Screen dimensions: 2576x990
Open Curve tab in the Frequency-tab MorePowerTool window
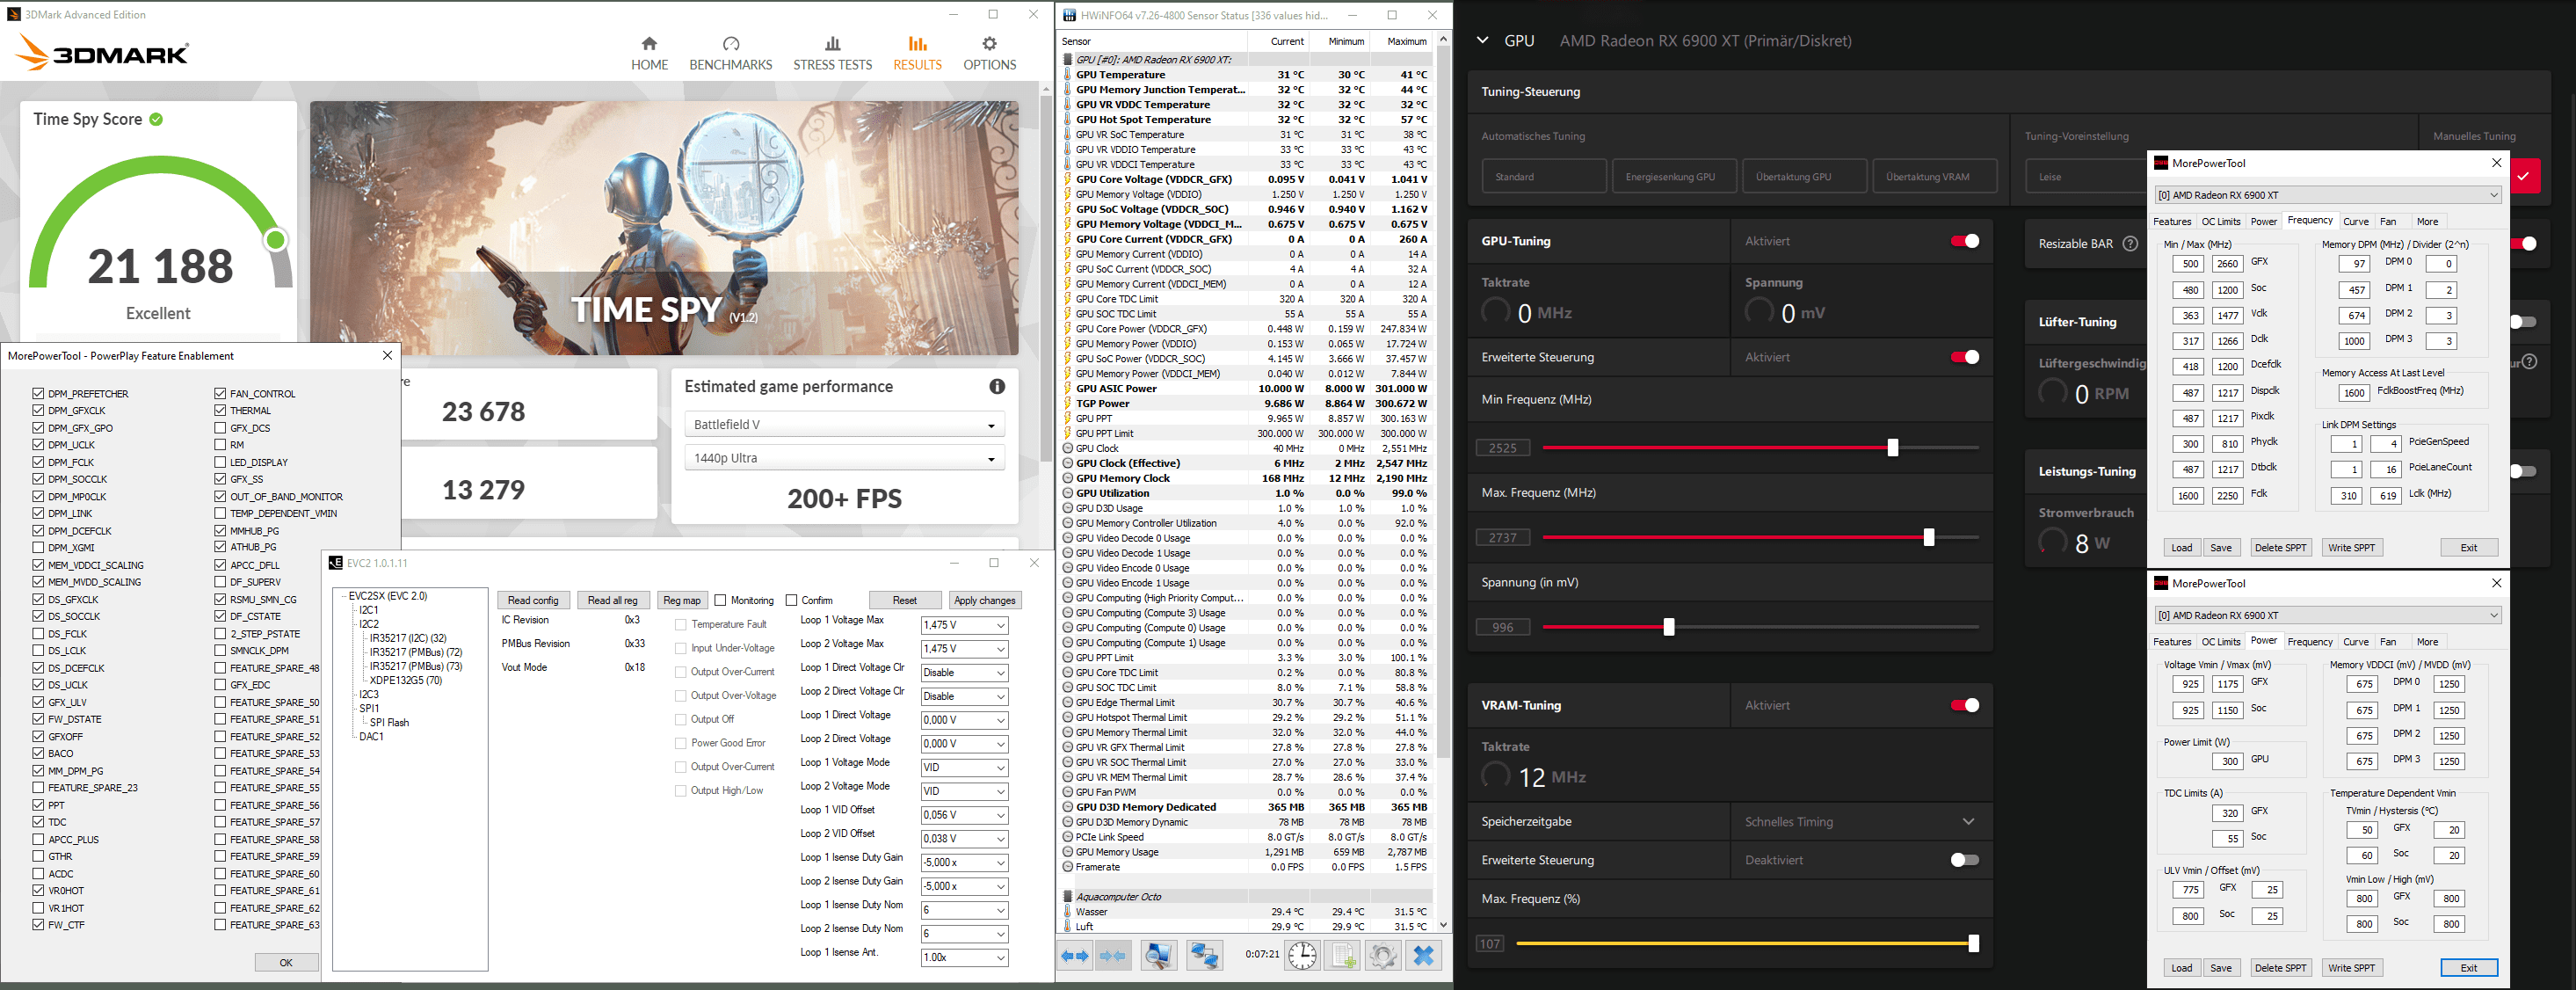(x=2355, y=222)
